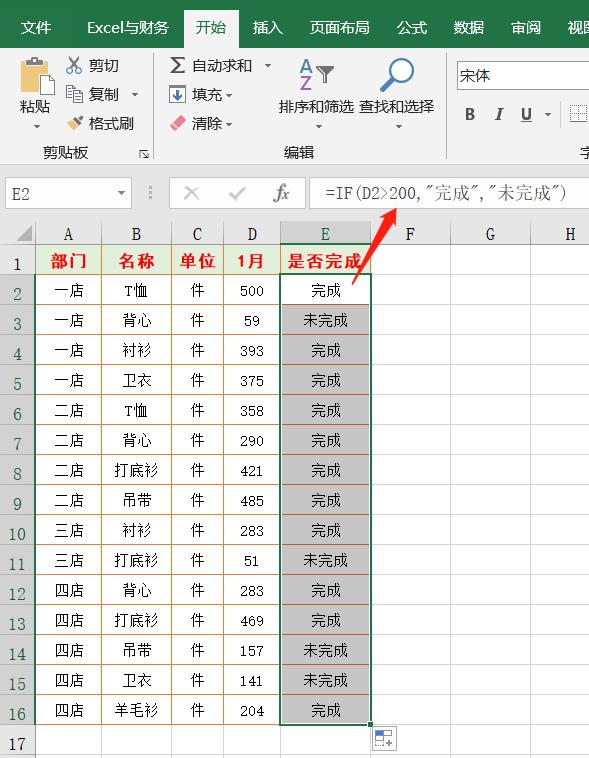Click cell 未完成 in row 11
589x758 pixels.
click(325, 560)
